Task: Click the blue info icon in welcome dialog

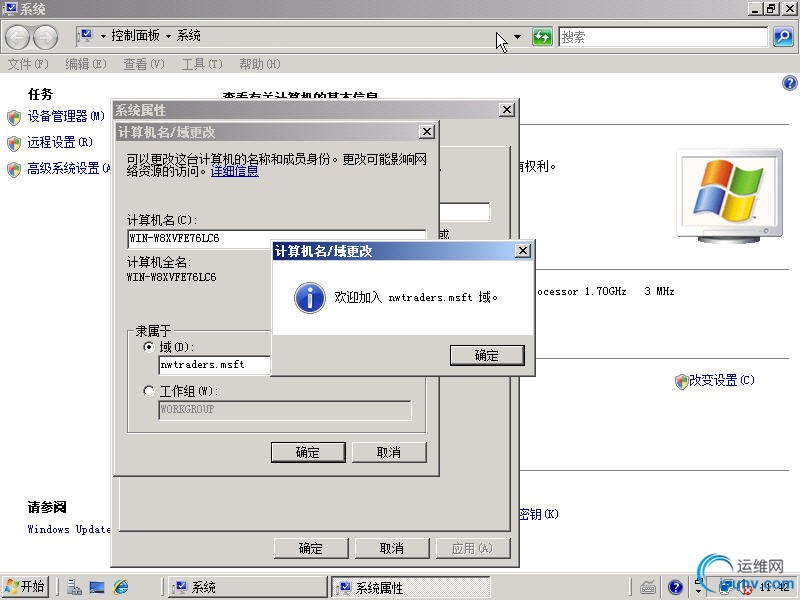Action: tap(310, 298)
